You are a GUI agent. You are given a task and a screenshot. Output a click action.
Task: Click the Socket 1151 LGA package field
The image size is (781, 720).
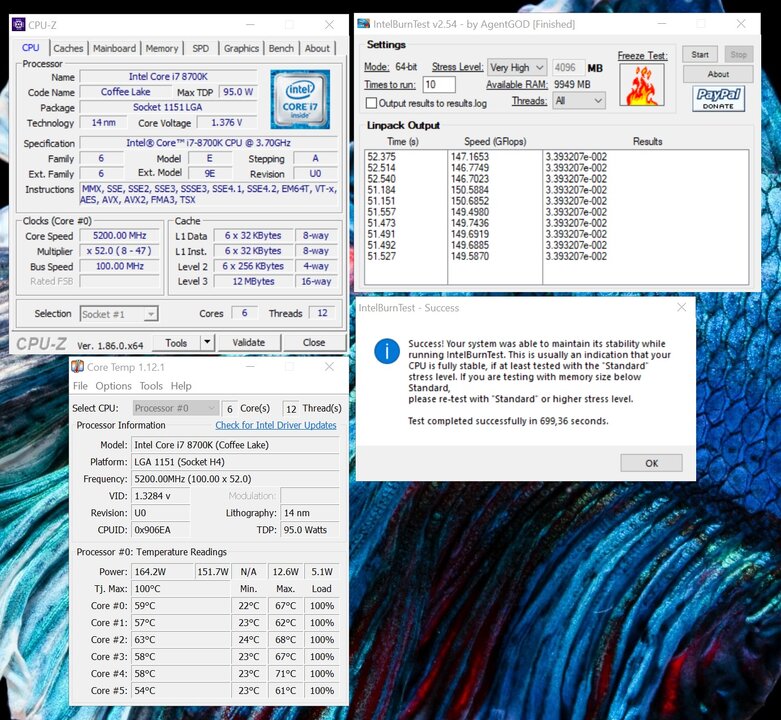tap(168, 107)
